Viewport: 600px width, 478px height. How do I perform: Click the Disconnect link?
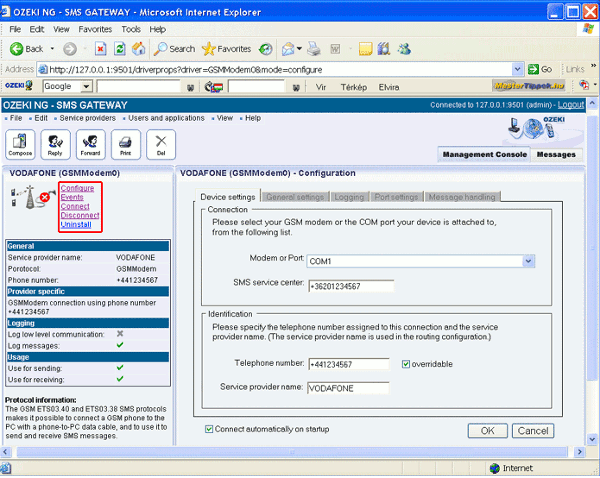coord(80,215)
